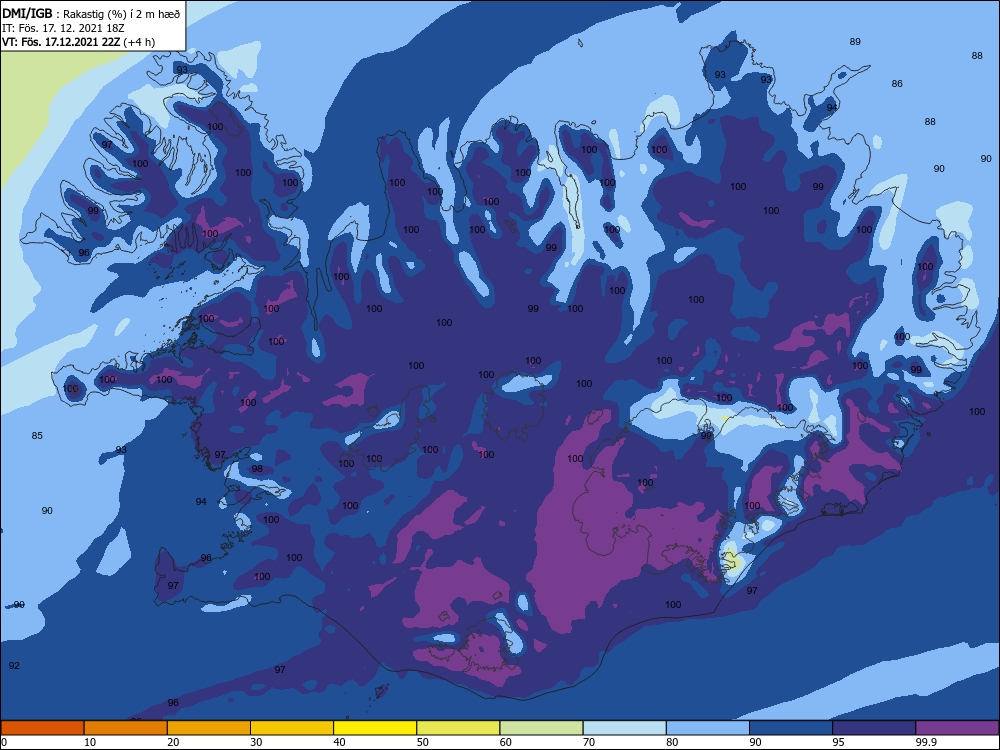Click the legend tick label '10'
The width and height of the screenshot is (1000, 750).
[90, 742]
